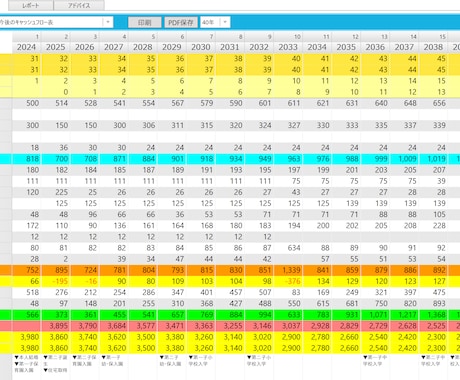
Task: Select the 2036 year column header
Action: pyautogui.click(x=375, y=47)
